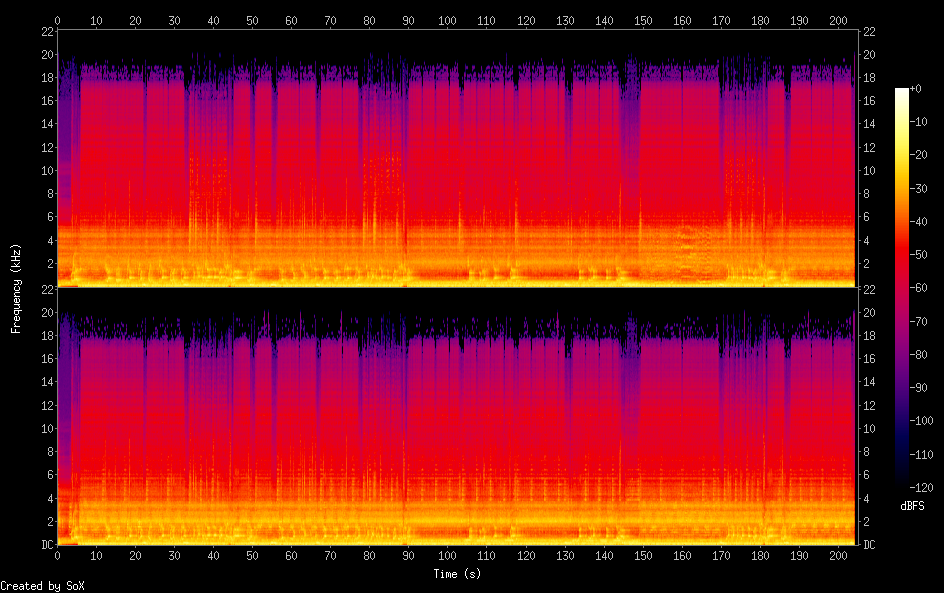This screenshot has width=944, height=593.
Task: Click the "dBFS" label under the color scale
Action: click(x=912, y=506)
